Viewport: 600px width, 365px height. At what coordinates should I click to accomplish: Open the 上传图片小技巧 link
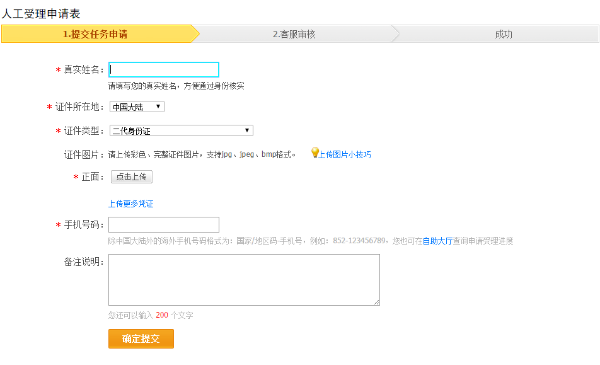345,155
